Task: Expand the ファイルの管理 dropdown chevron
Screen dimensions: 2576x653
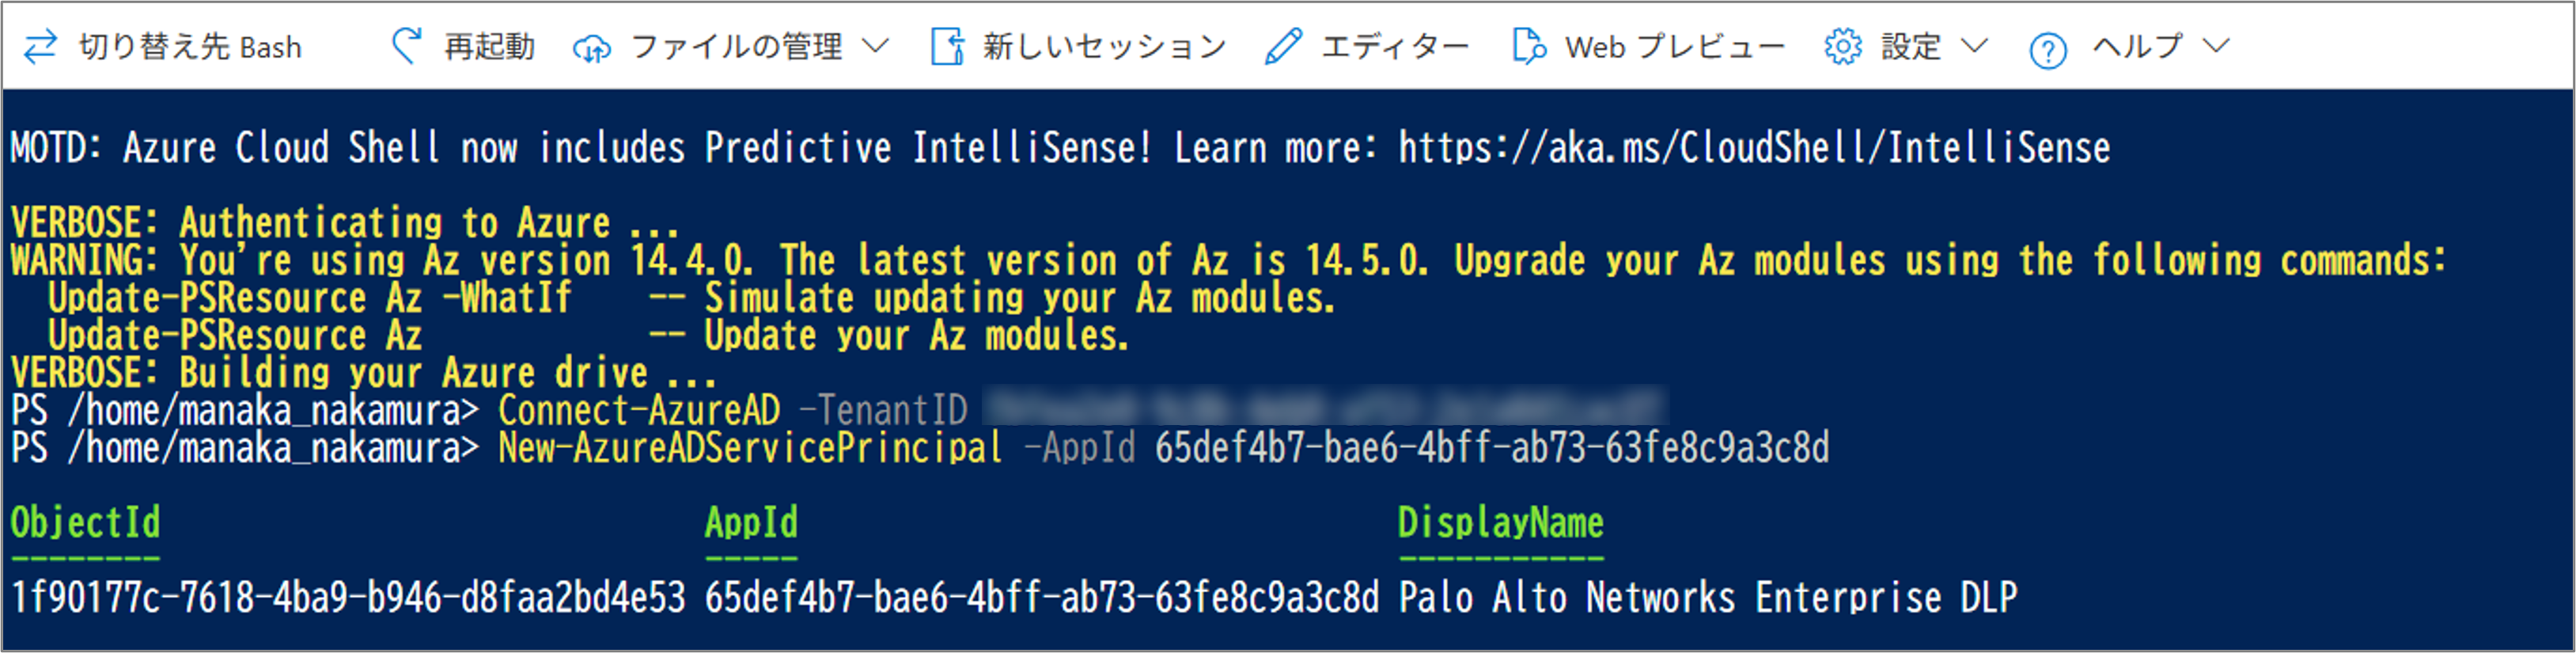Action: (875, 46)
